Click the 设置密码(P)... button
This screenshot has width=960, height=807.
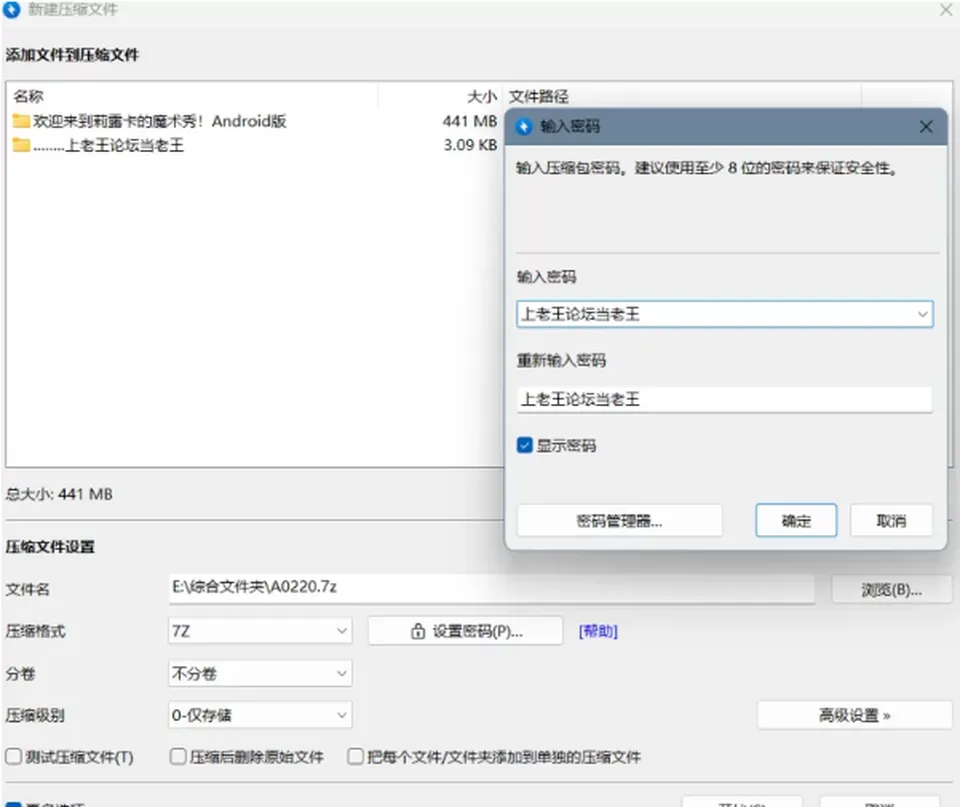click(465, 631)
